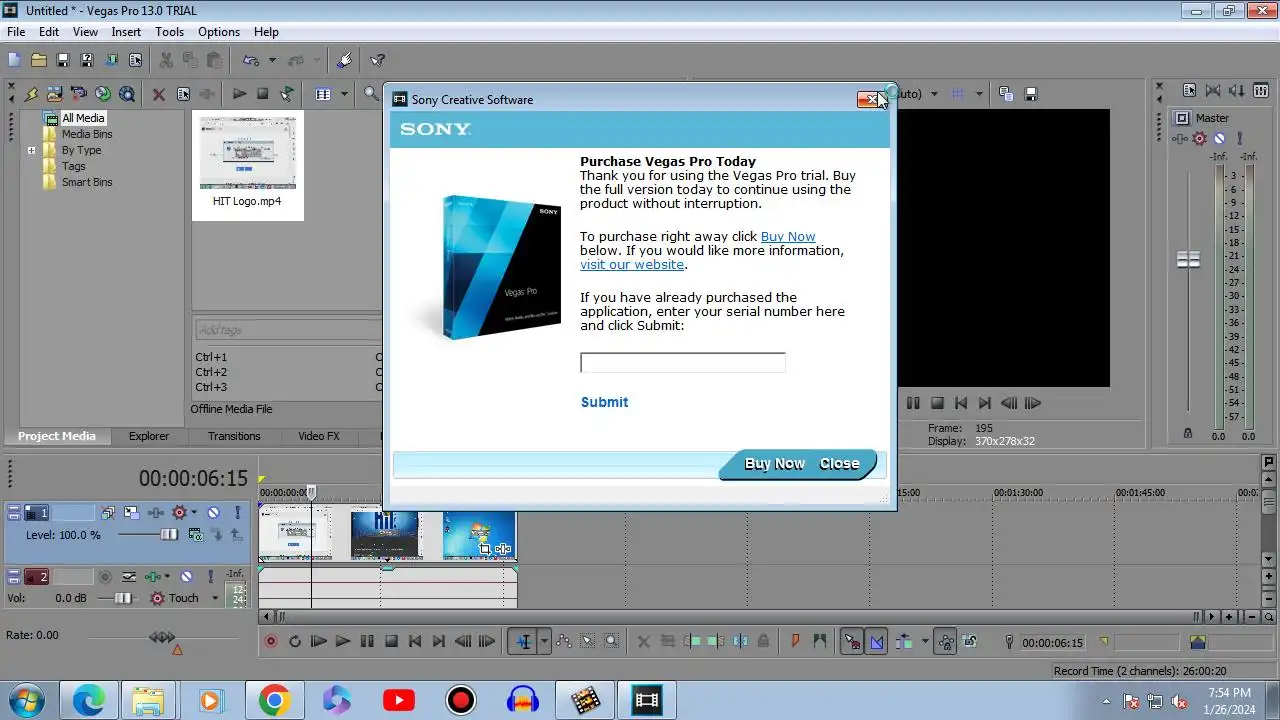Open the Touch automation mode dropdown
The height and width of the screenshot is (720, 1280).
click(x=214, y=598)
